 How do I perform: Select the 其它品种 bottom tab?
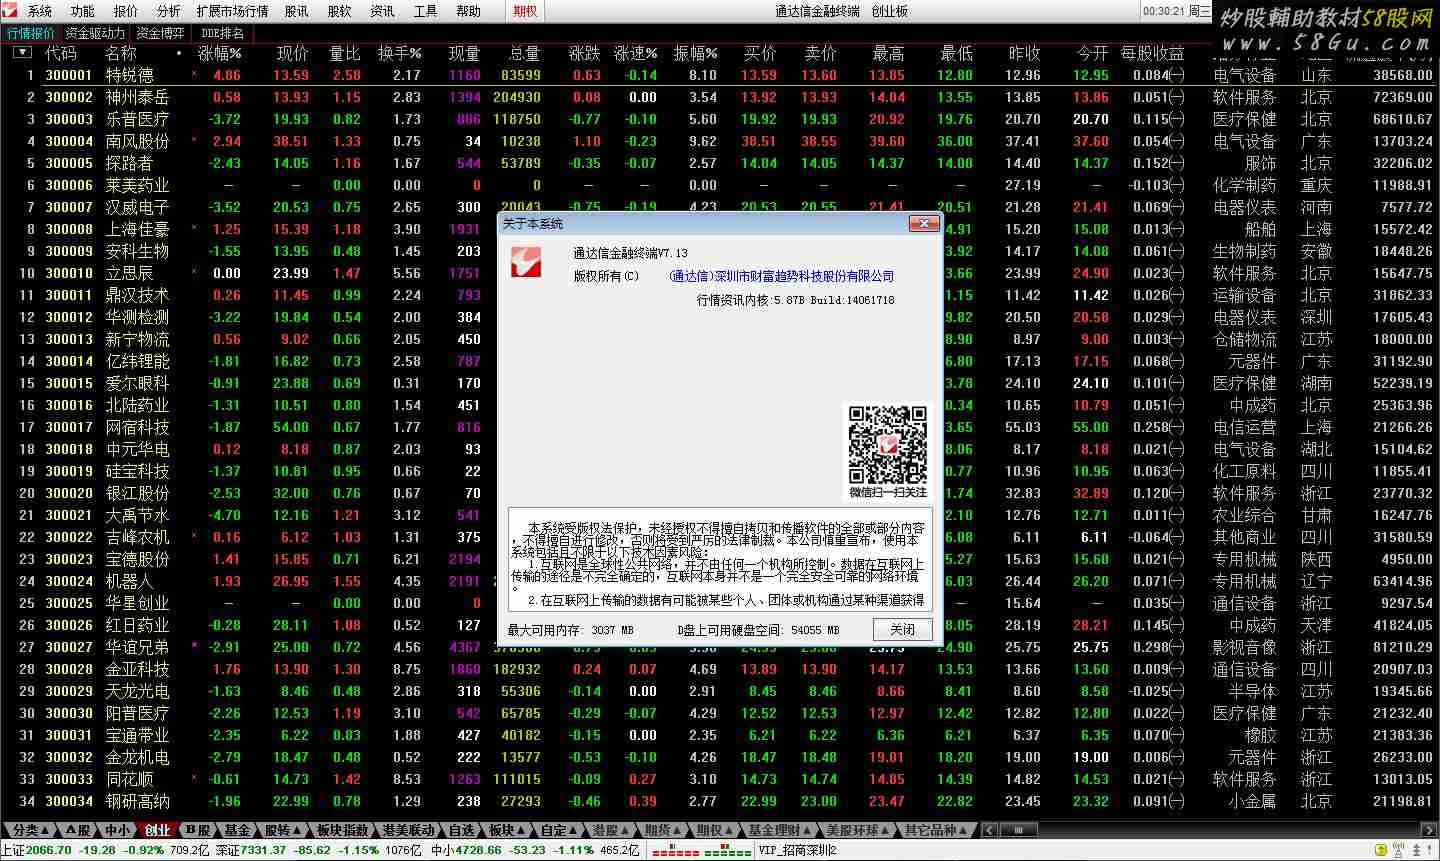point(936,830)
